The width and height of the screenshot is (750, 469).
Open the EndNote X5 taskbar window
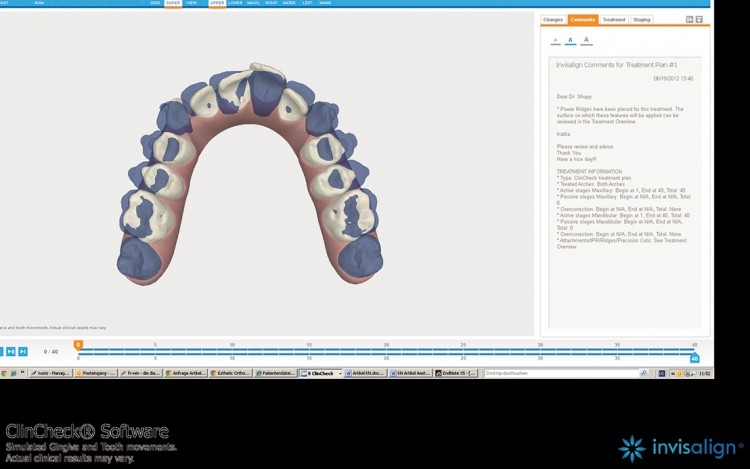456,373
